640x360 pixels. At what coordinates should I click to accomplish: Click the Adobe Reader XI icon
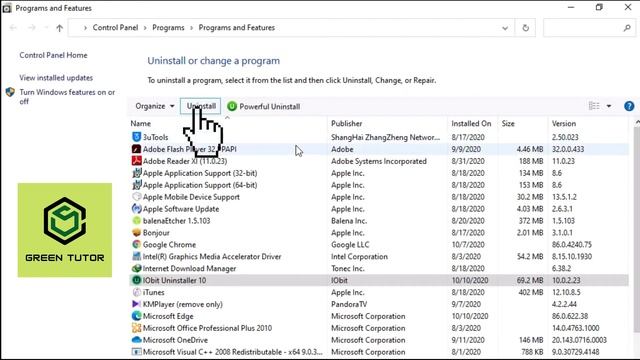pyautogui.click(x=136, y=161)
